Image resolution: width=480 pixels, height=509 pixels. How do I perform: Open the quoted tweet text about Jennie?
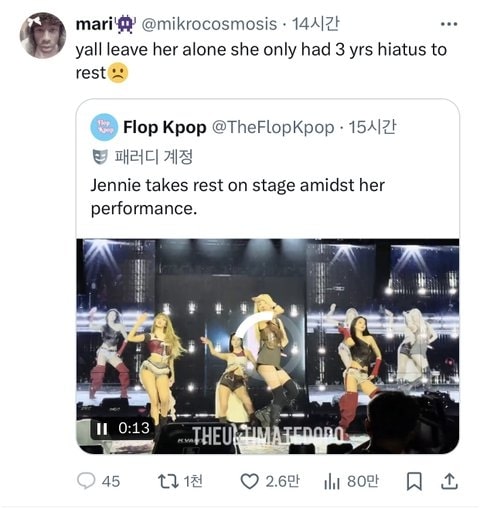pyautogui.click(x=238, y=197)
